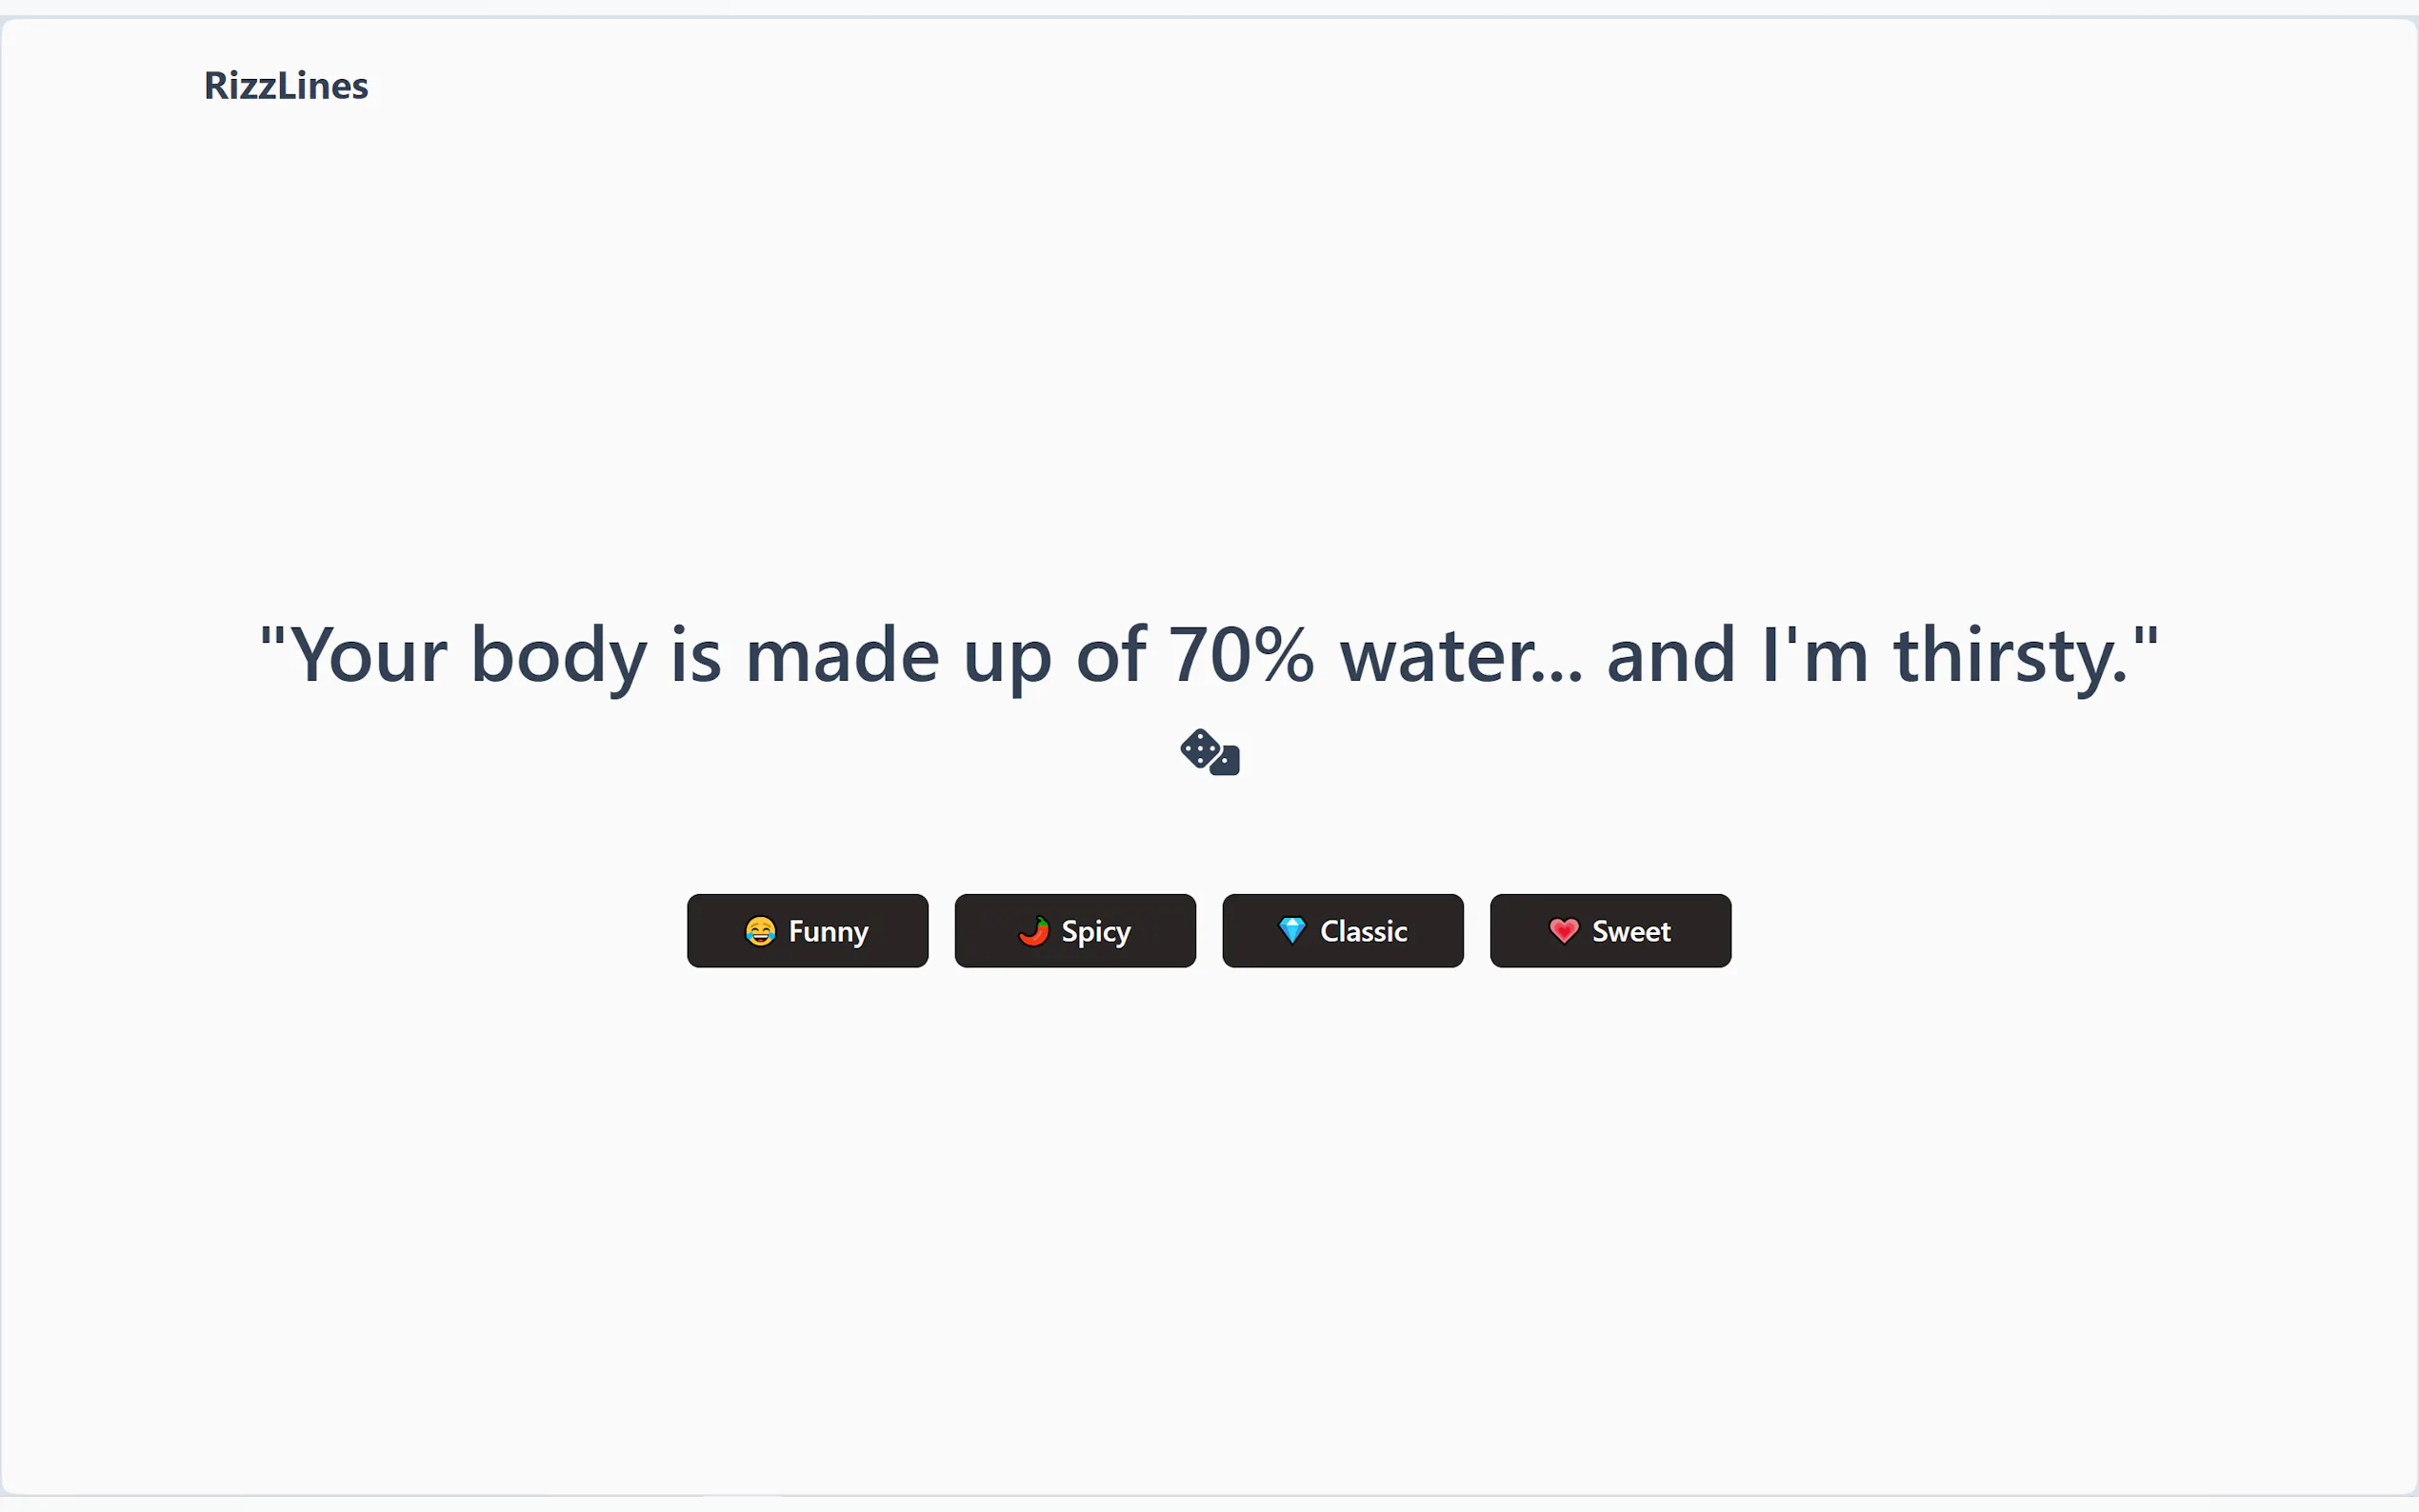Click the laughing emoji on Funny

(760, 931)
